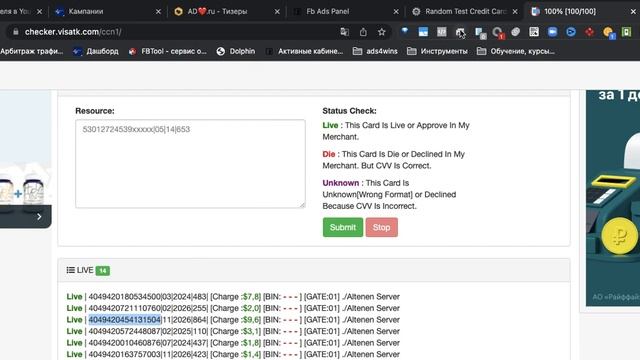
Task: Click the gray chain-link extension icon
Action: (x=516, y=32)
